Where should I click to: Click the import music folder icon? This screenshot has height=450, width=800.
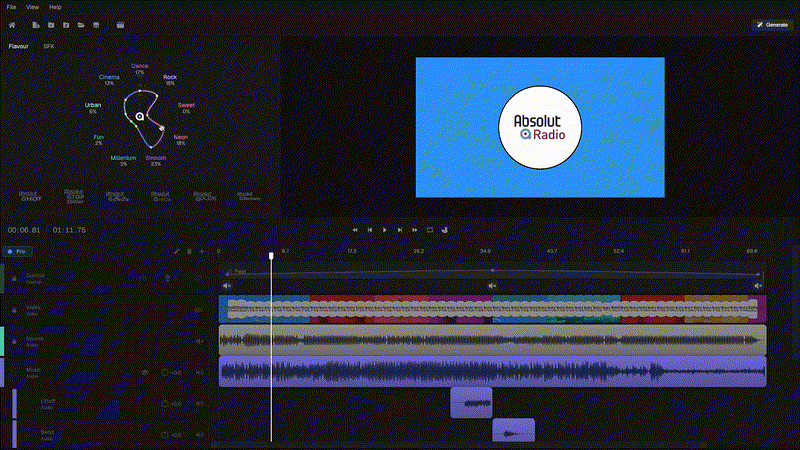tap(66, 25)
